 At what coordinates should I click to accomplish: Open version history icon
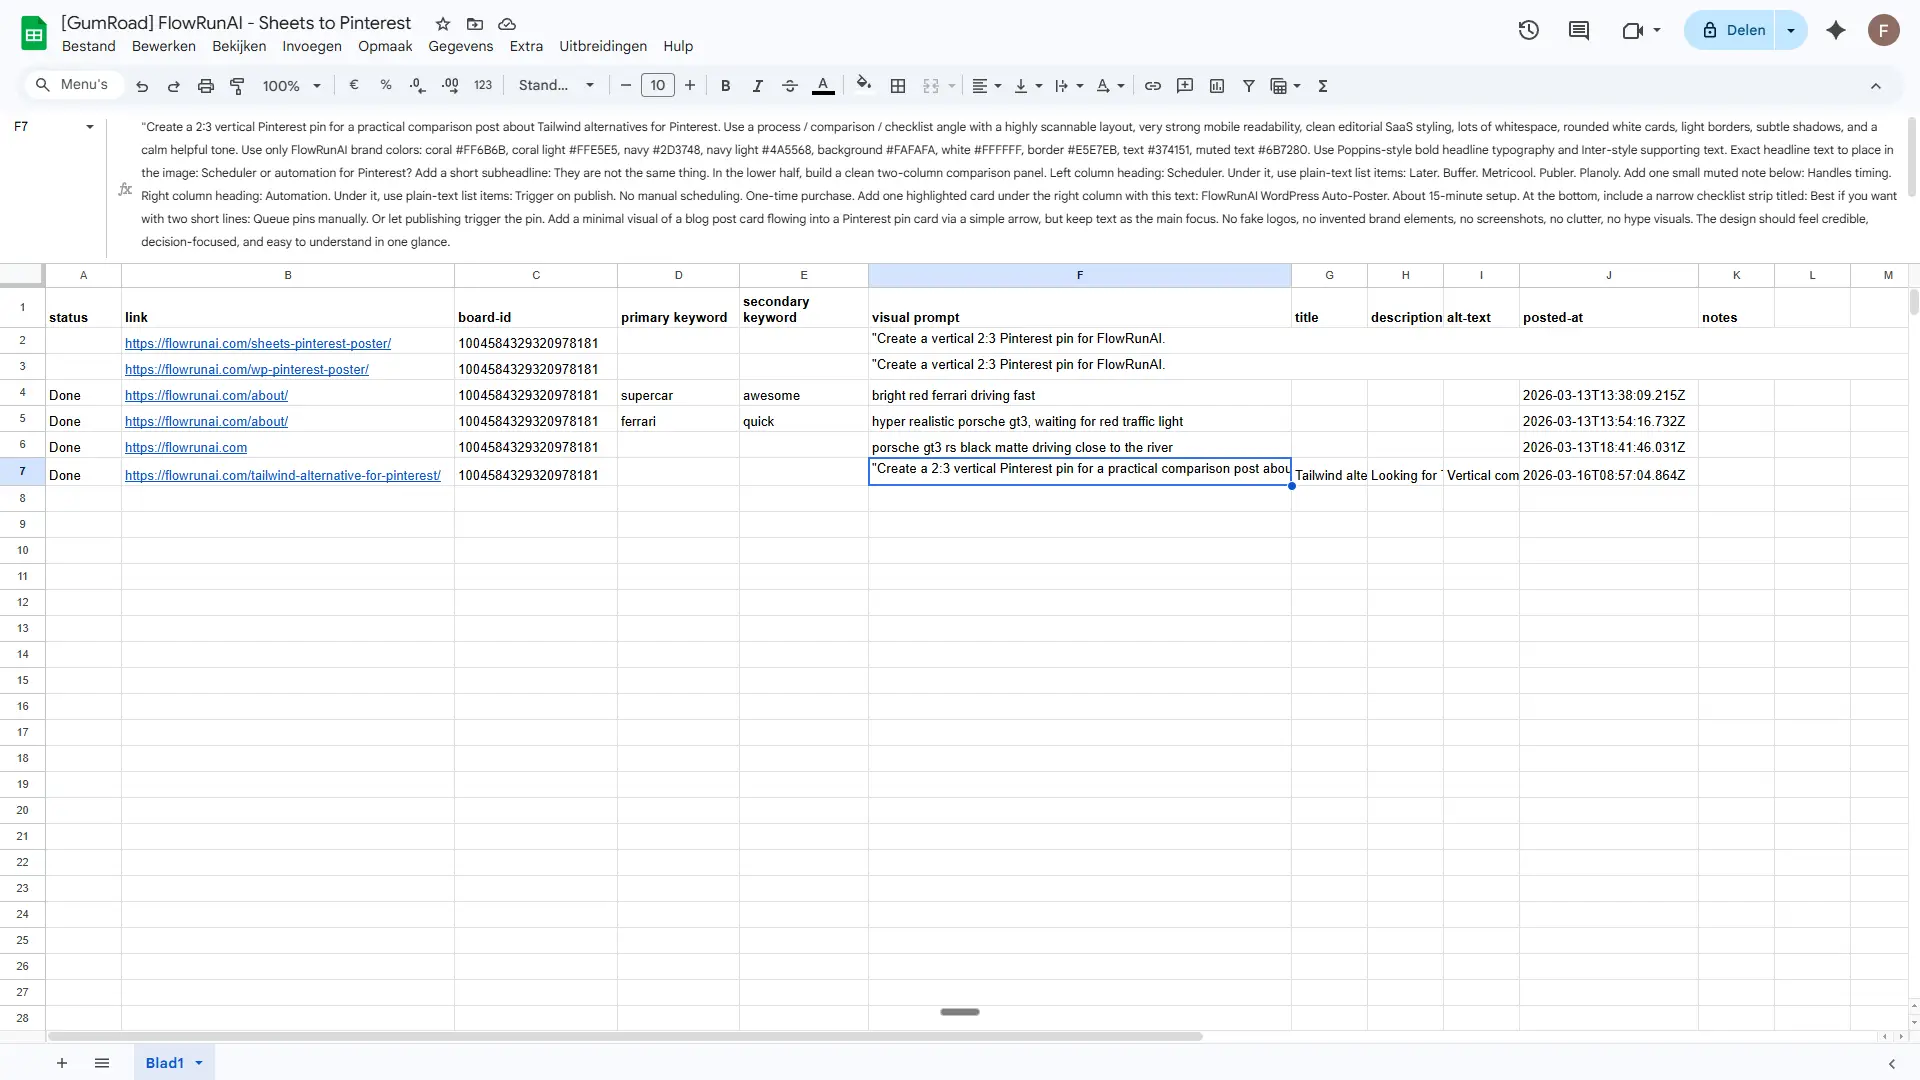coord(1528,30)
